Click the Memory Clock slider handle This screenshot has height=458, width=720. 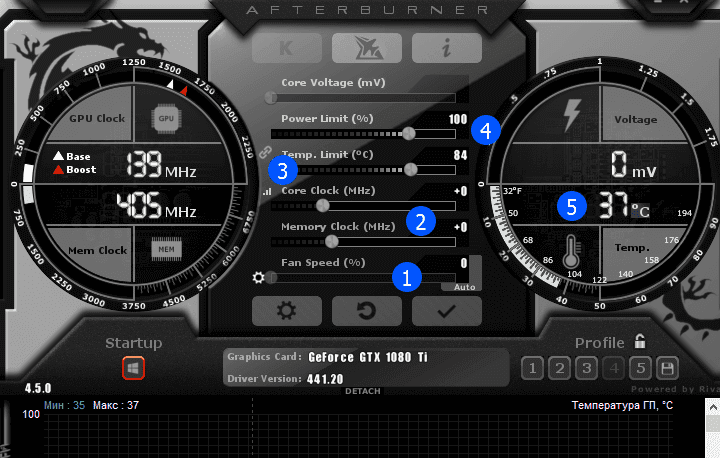click(332, 241)
